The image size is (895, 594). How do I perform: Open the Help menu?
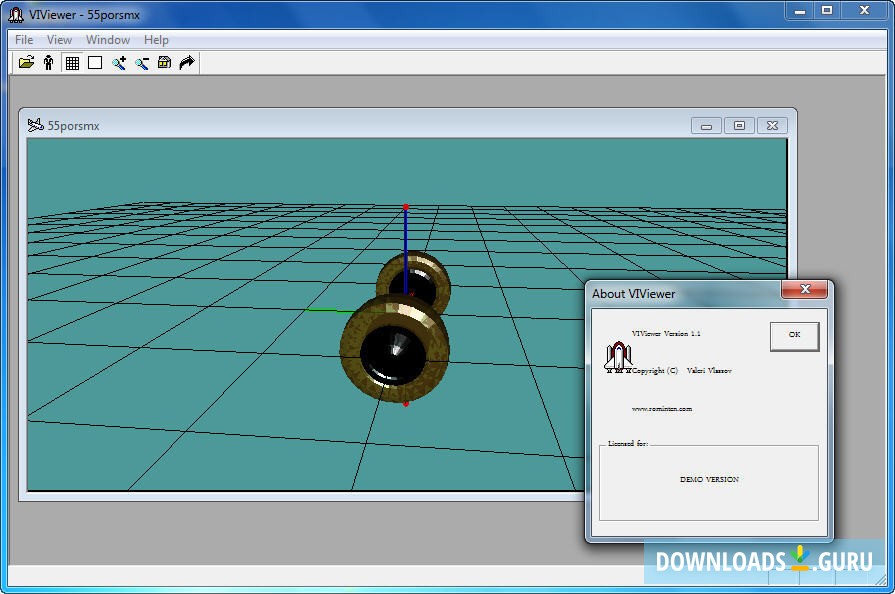(156, 40)
